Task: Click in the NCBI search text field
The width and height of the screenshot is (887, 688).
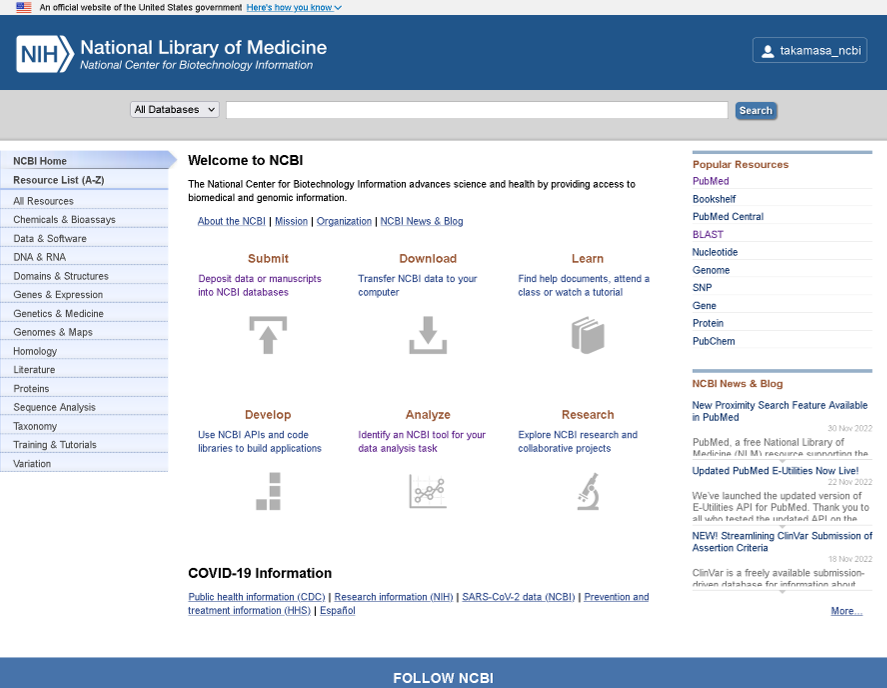Action: coord(477,110)
